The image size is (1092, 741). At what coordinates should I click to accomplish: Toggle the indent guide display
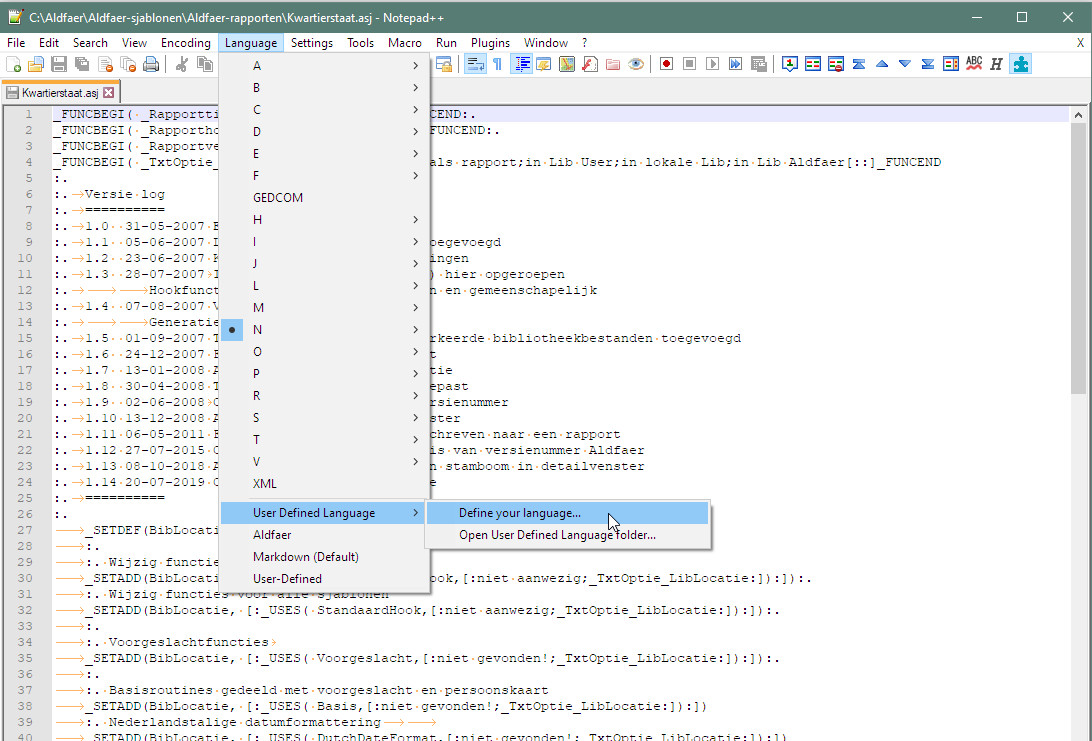point(522,63)
